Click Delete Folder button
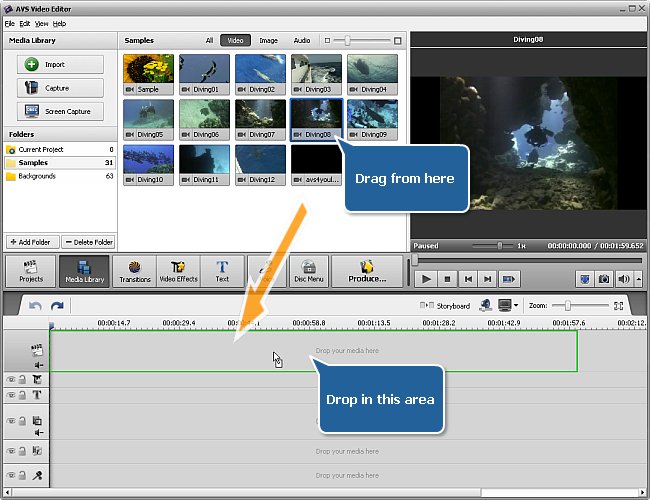650x500 pixels. tap(88, 242)
